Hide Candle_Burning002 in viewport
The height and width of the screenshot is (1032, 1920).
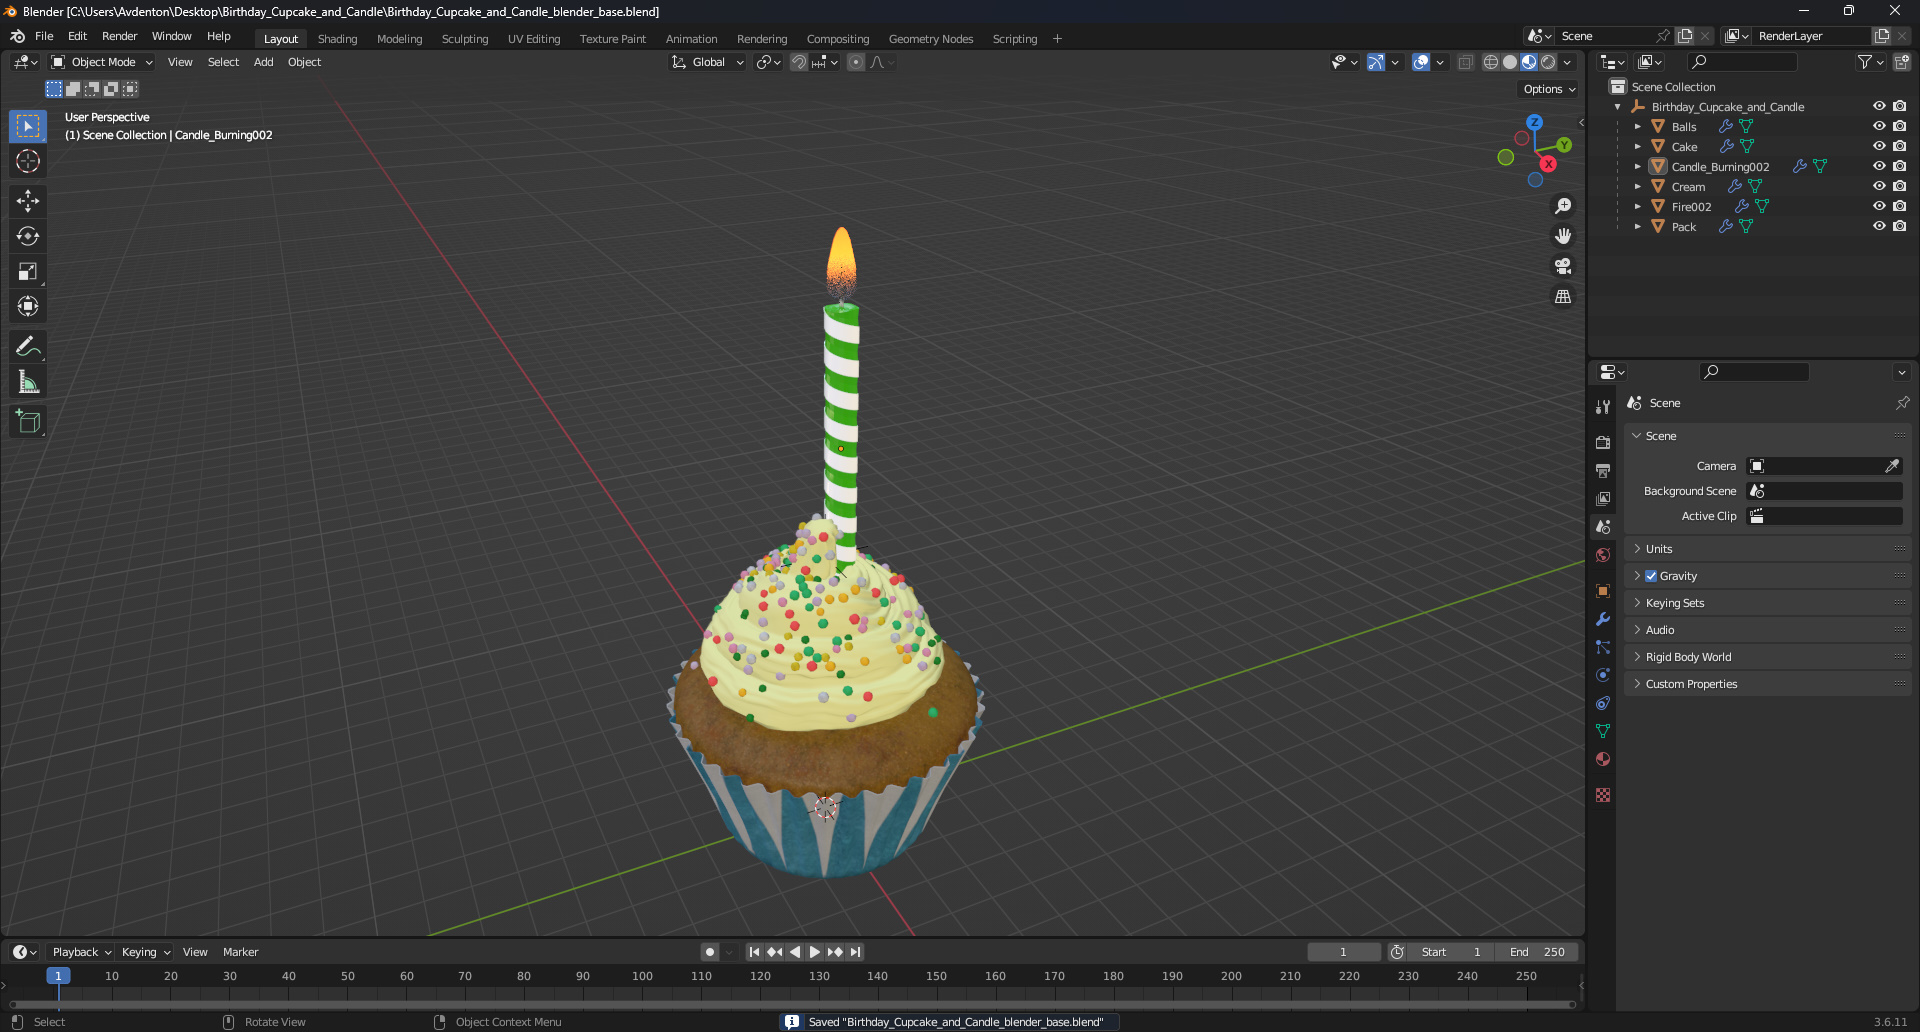pos(1879,166)
